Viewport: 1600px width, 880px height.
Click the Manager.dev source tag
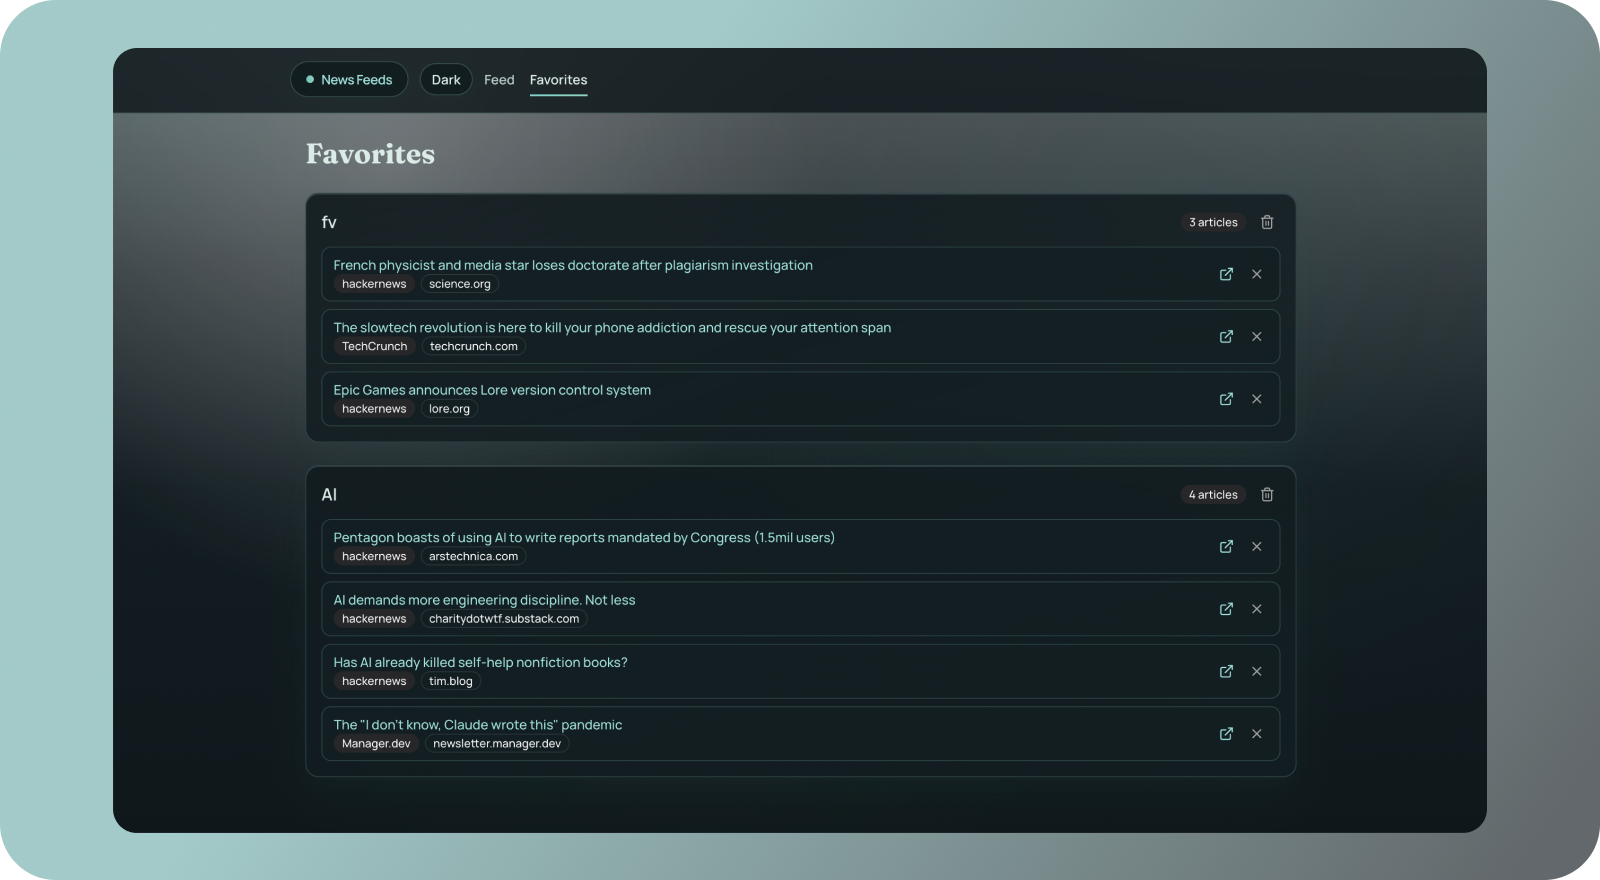[x=376, y=743]
